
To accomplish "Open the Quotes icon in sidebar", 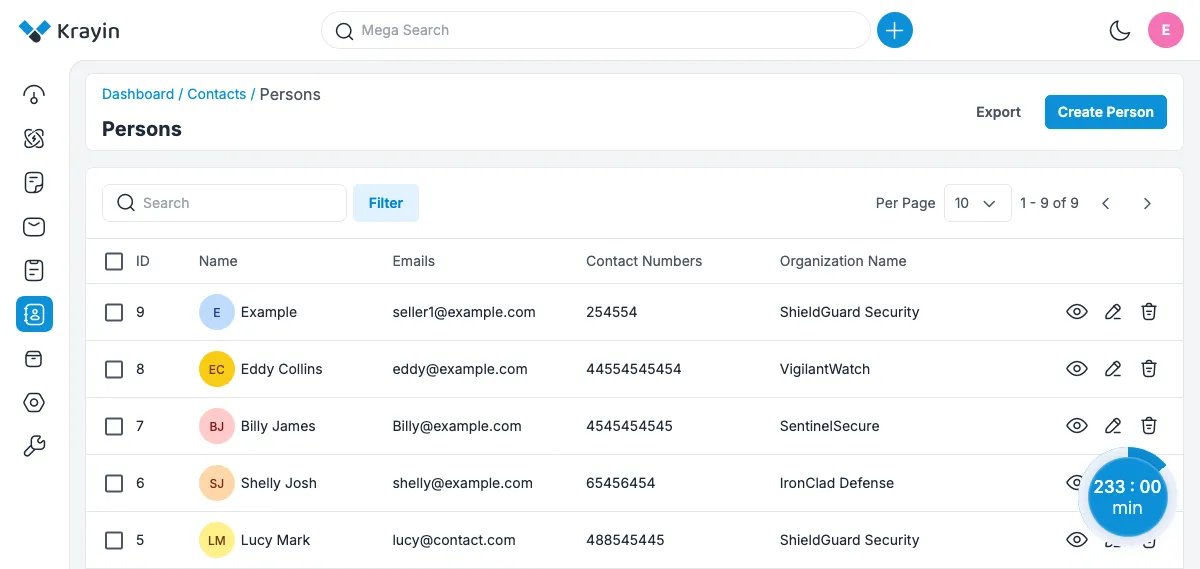I will click(34, 183).
